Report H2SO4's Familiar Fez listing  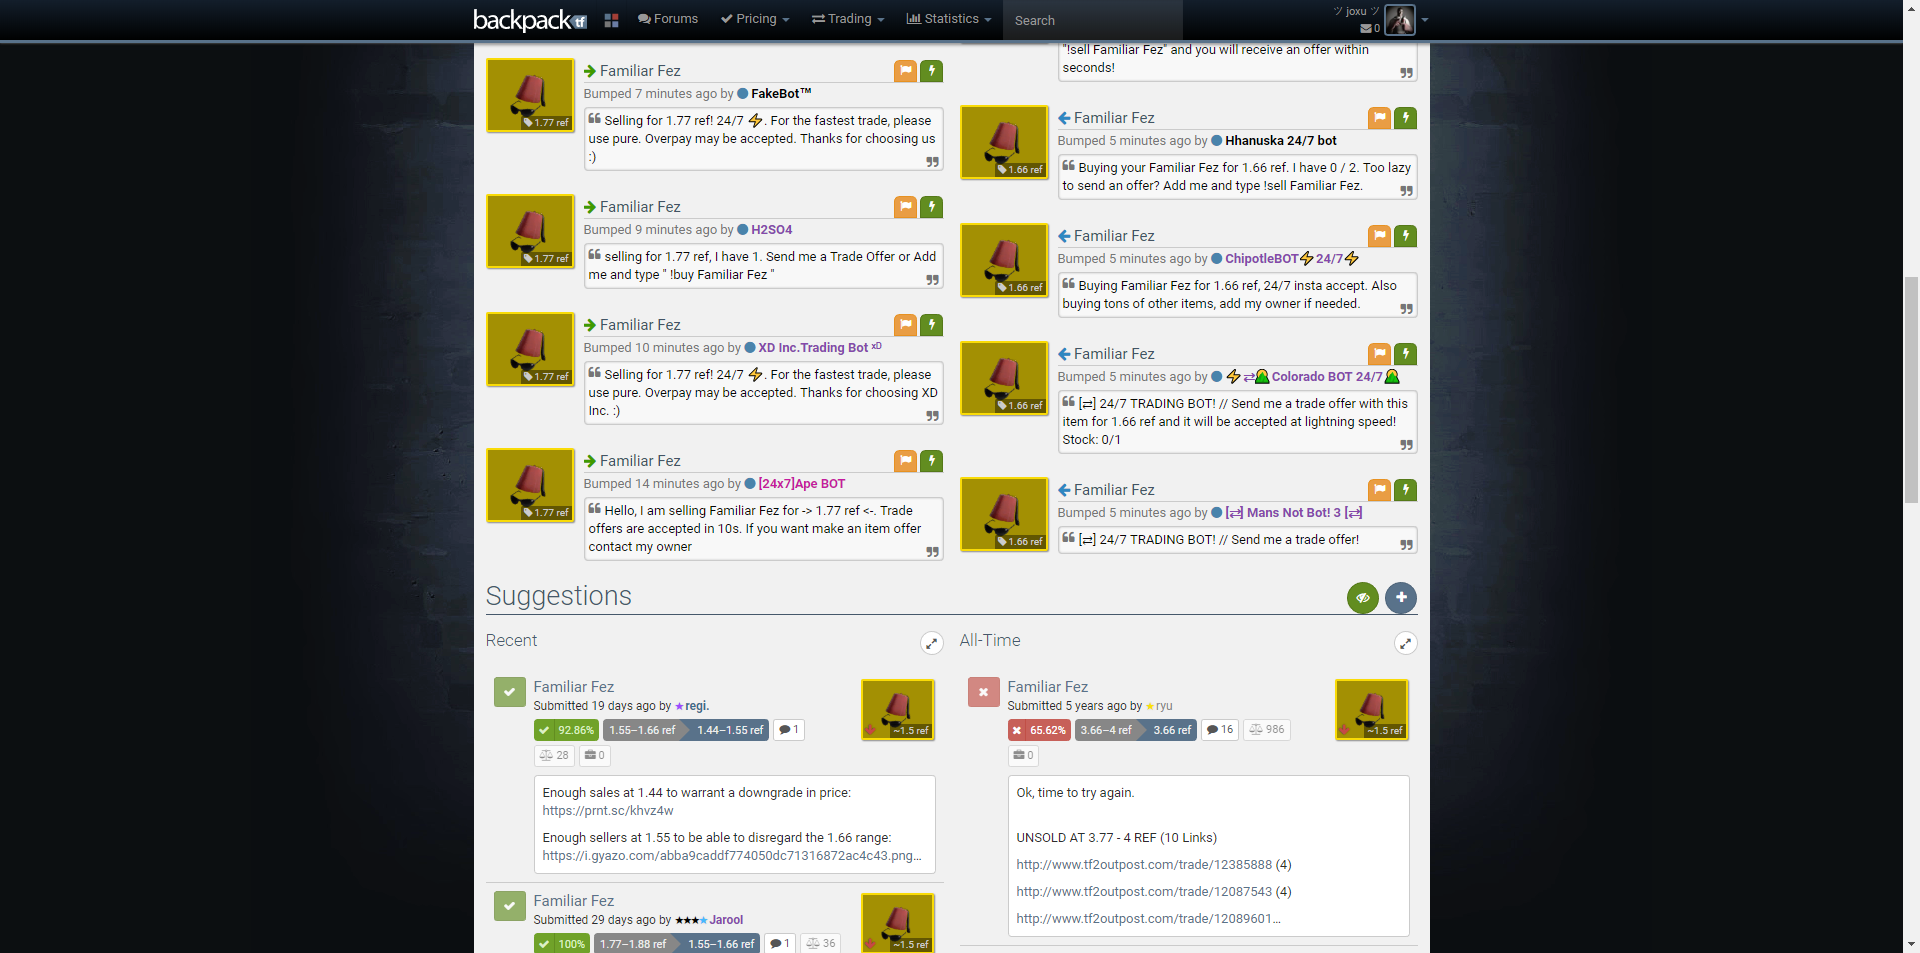click(x=905, y=207)
